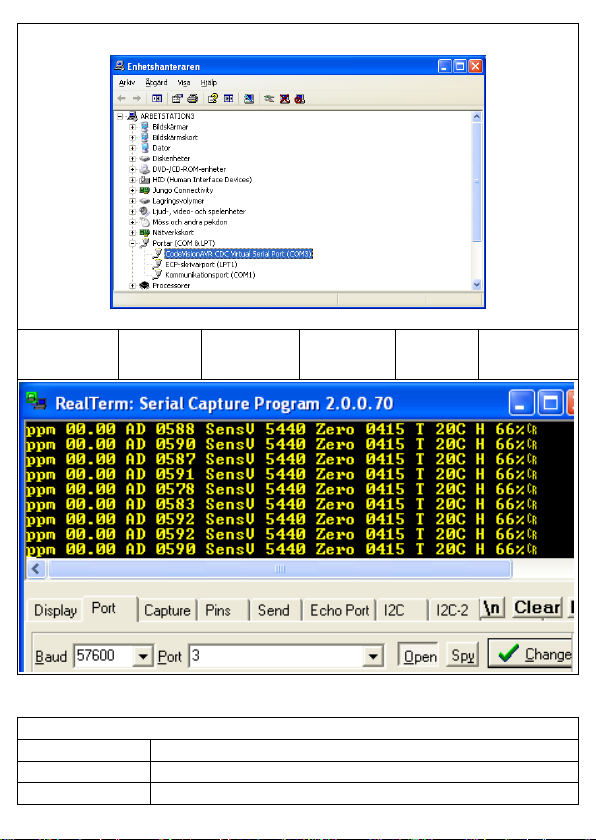The height and width of the screenshot is (840, 596).
Task: Expand the Bildskärmar node
Action: tap(132, 127)
